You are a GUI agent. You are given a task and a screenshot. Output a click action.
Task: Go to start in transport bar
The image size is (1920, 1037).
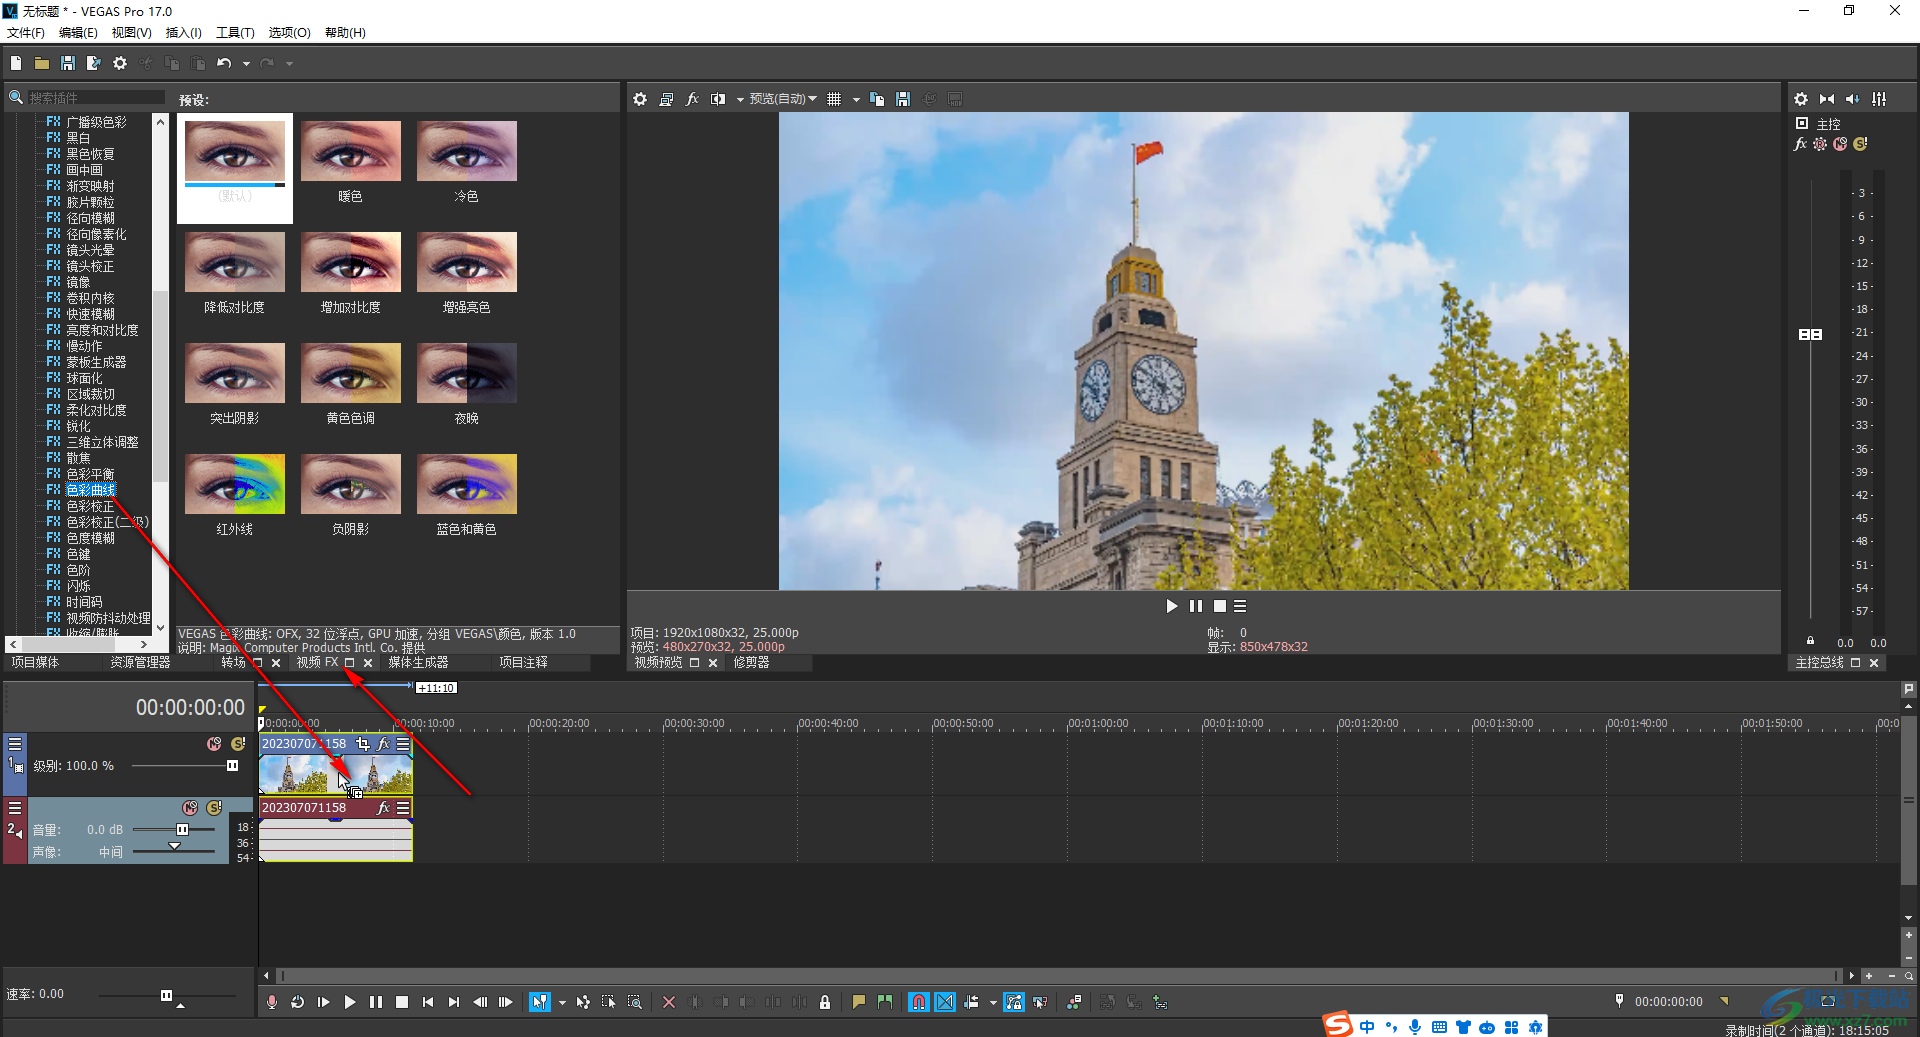coord(428,1002)
